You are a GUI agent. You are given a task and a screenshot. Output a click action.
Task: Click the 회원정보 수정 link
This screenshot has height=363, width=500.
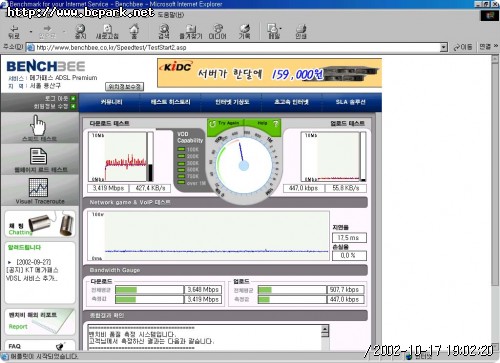[51, 106]
